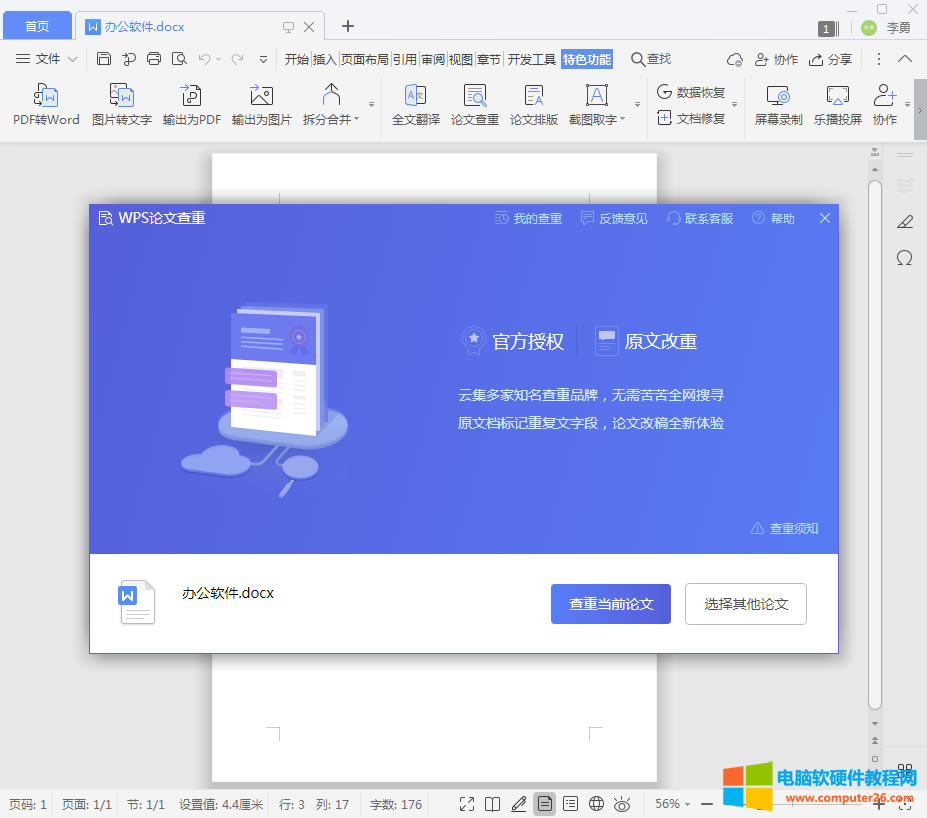
Task: Toggle eye protection mode in status bar
Action: (623, 803)
